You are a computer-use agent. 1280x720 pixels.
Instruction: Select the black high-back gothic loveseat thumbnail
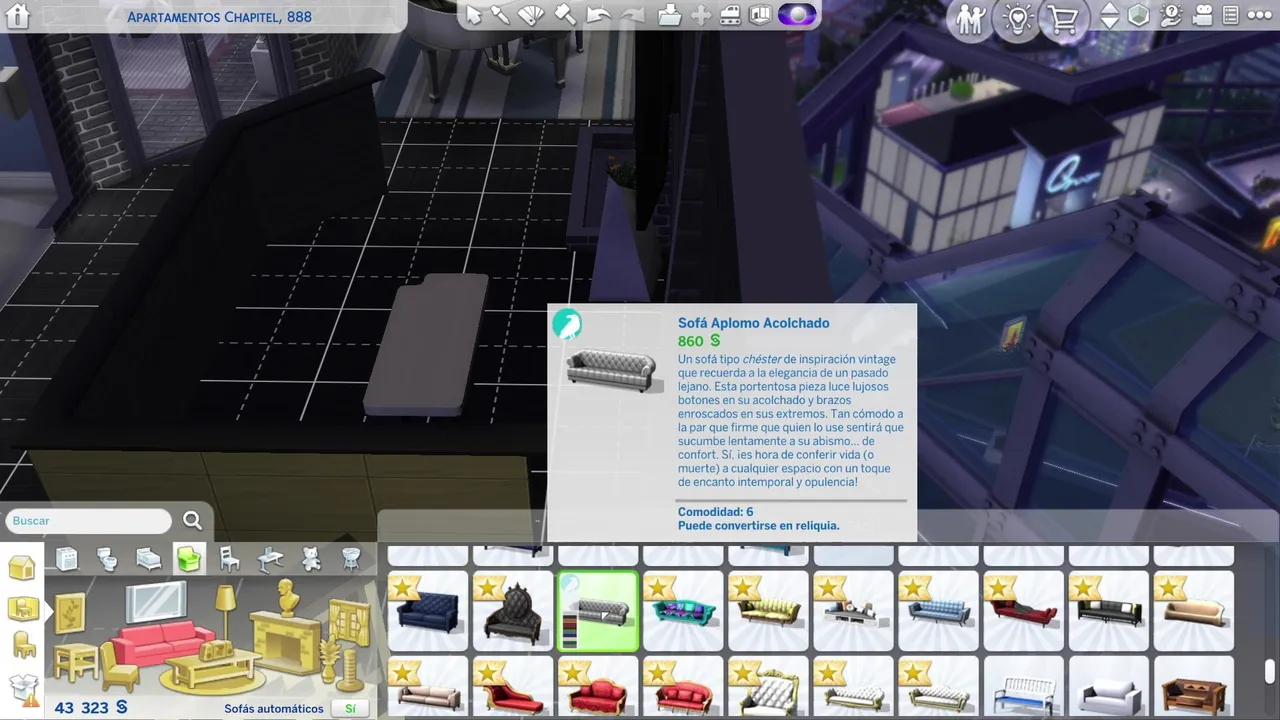coord(513,611)
